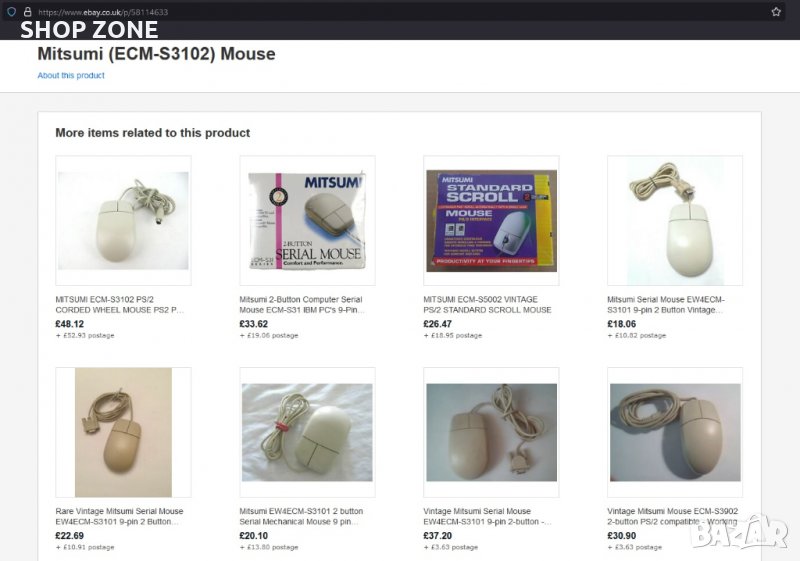Click the bookmark star icon in address bar
This screenshot has width=800, height=561.
pos(776,12)
